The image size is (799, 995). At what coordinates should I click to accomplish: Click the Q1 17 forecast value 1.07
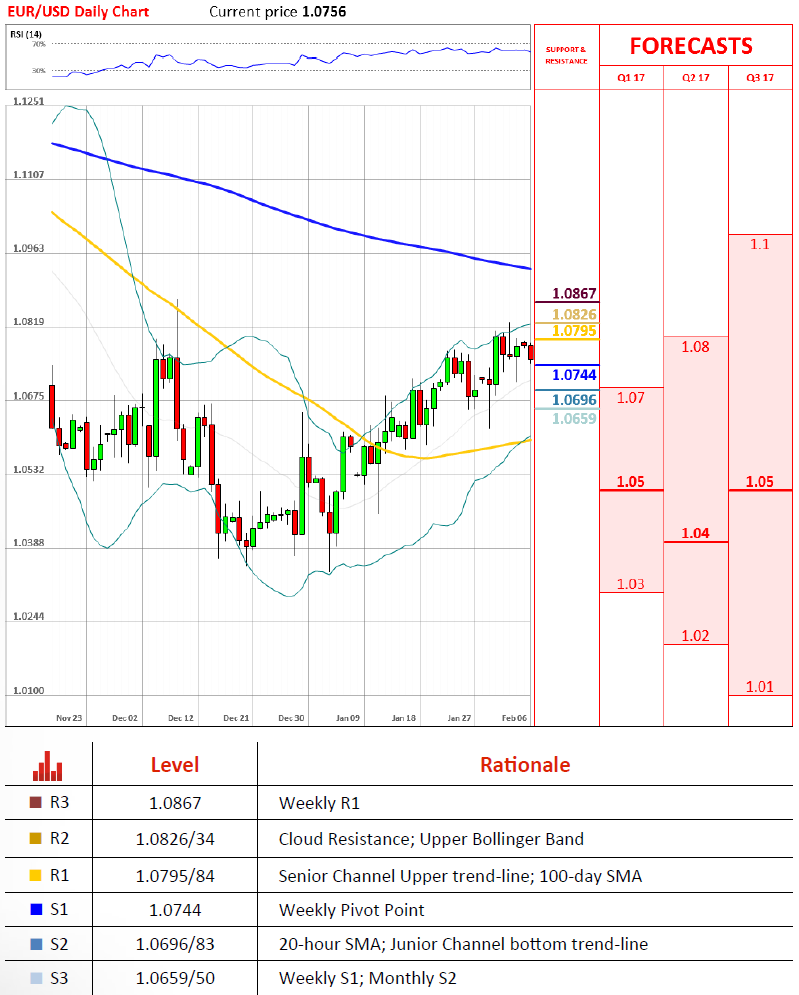[631, 398]
